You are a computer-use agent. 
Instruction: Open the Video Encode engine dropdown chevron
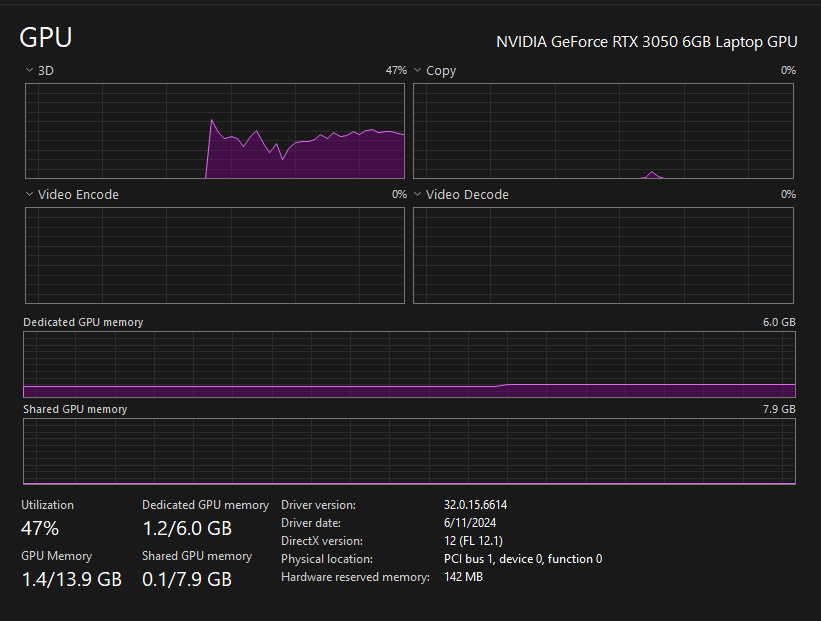(29, 194)
